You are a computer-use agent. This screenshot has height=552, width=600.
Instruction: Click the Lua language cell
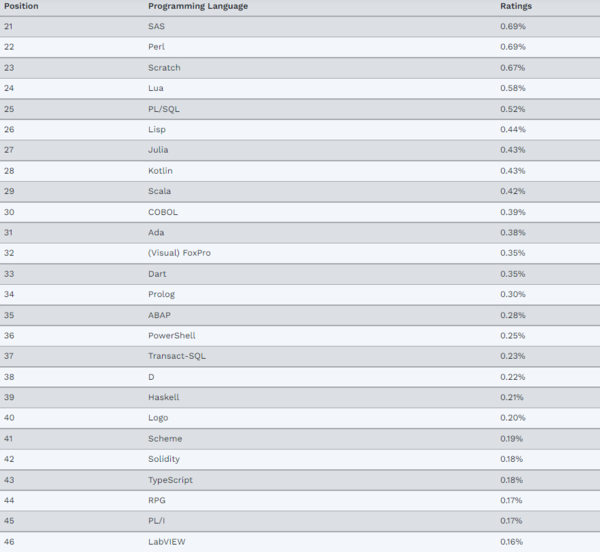point(155,88)
